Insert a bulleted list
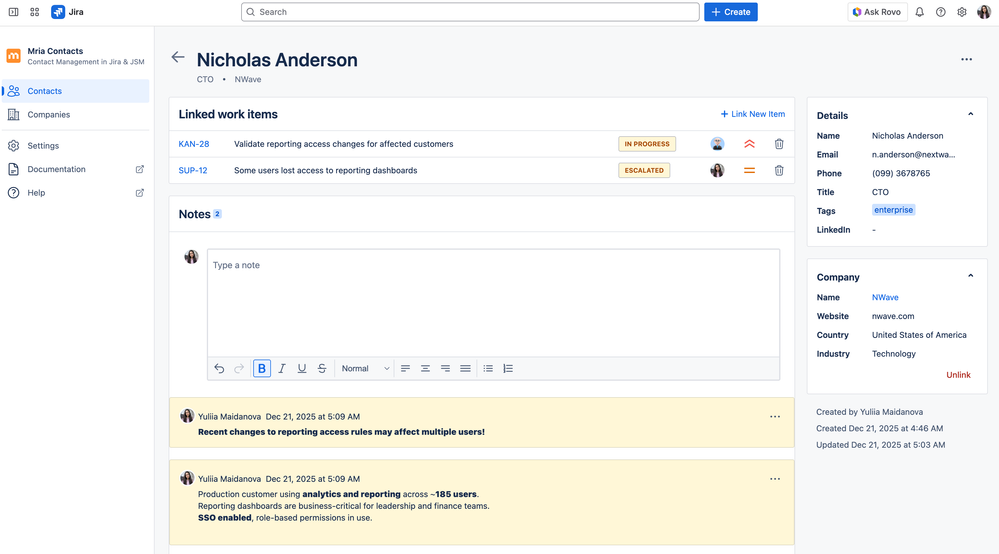This screenshot has height=554, width=999. [x=488, y=369]
